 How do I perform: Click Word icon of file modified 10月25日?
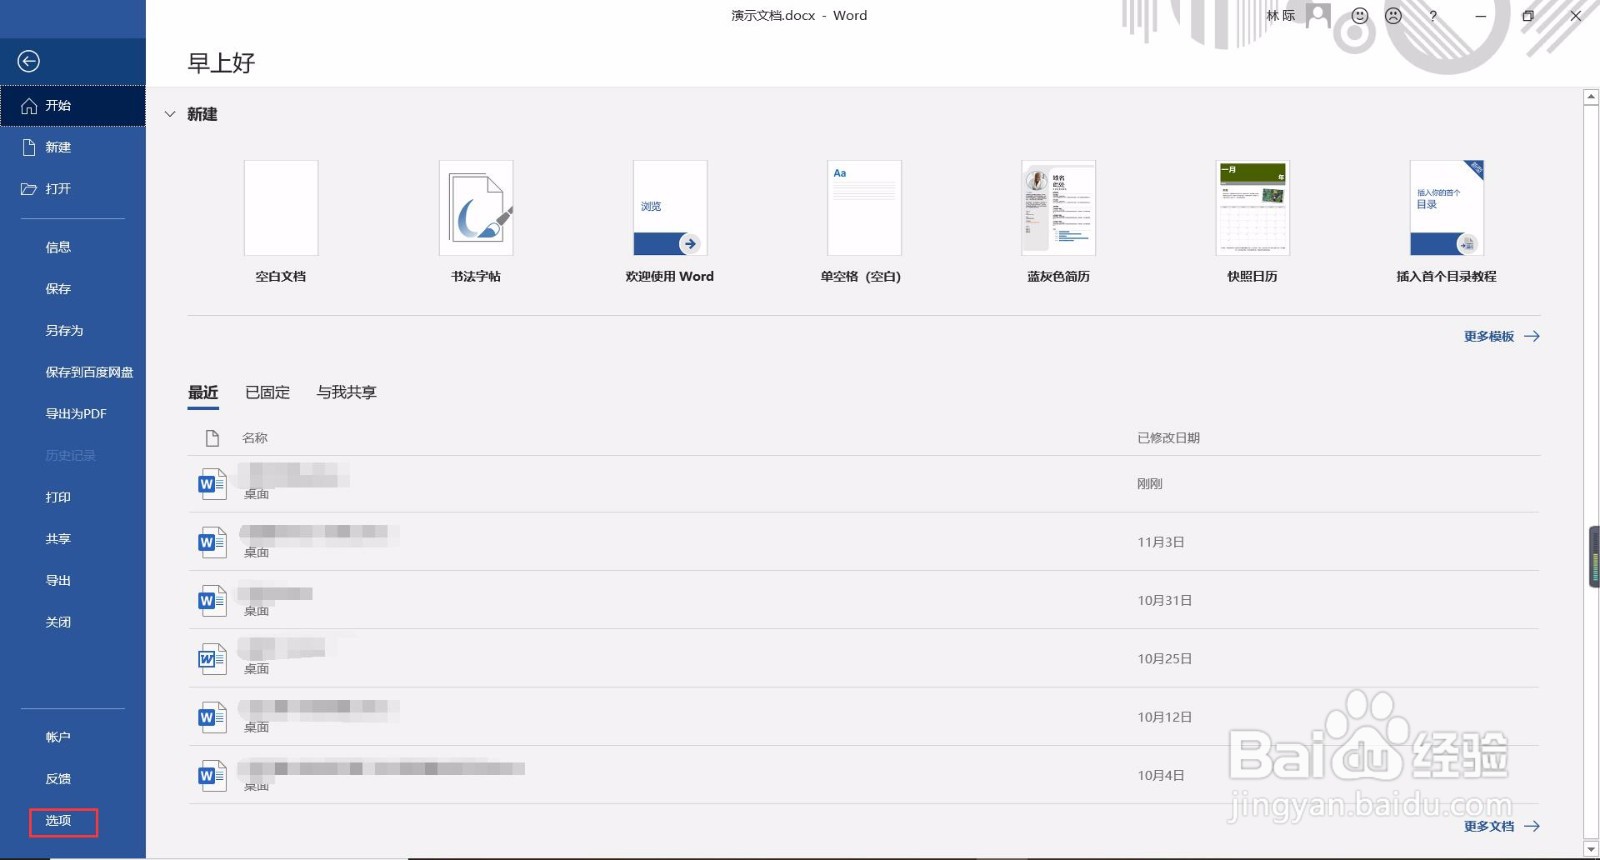[x=212, y=659]
